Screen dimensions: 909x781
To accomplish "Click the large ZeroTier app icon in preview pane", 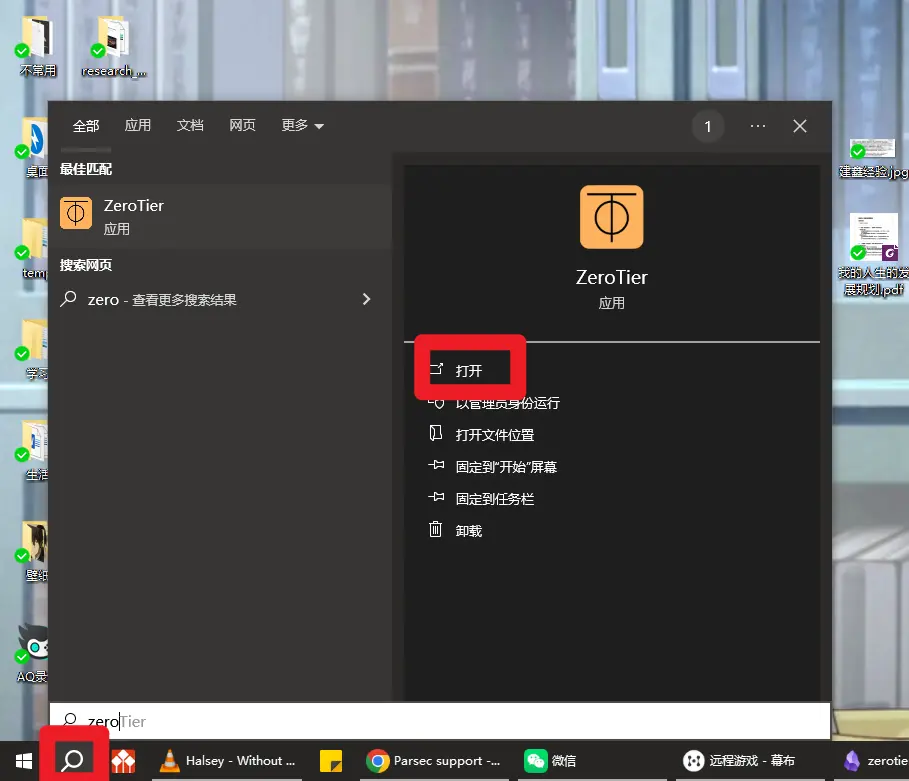I will click(611, 217).
